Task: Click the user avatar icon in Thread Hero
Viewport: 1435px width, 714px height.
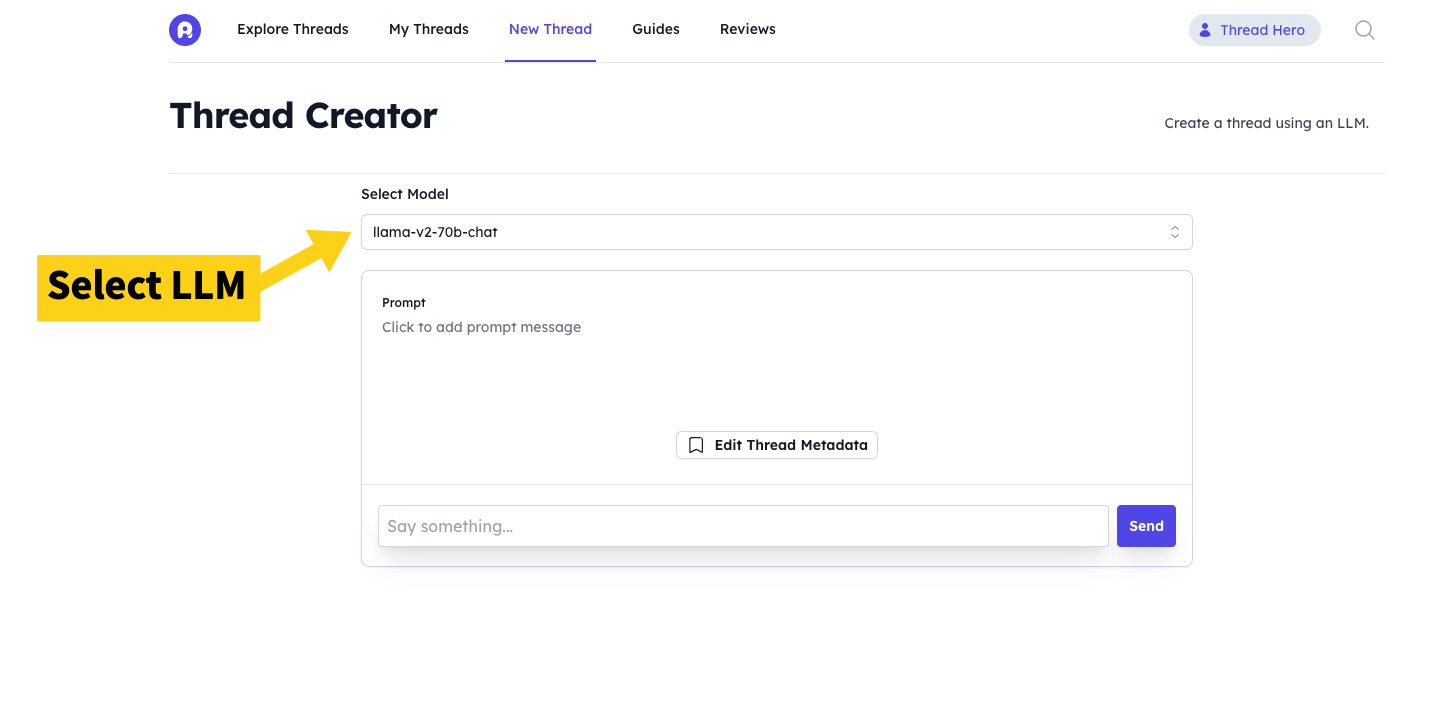Action: click(1205, 30)
